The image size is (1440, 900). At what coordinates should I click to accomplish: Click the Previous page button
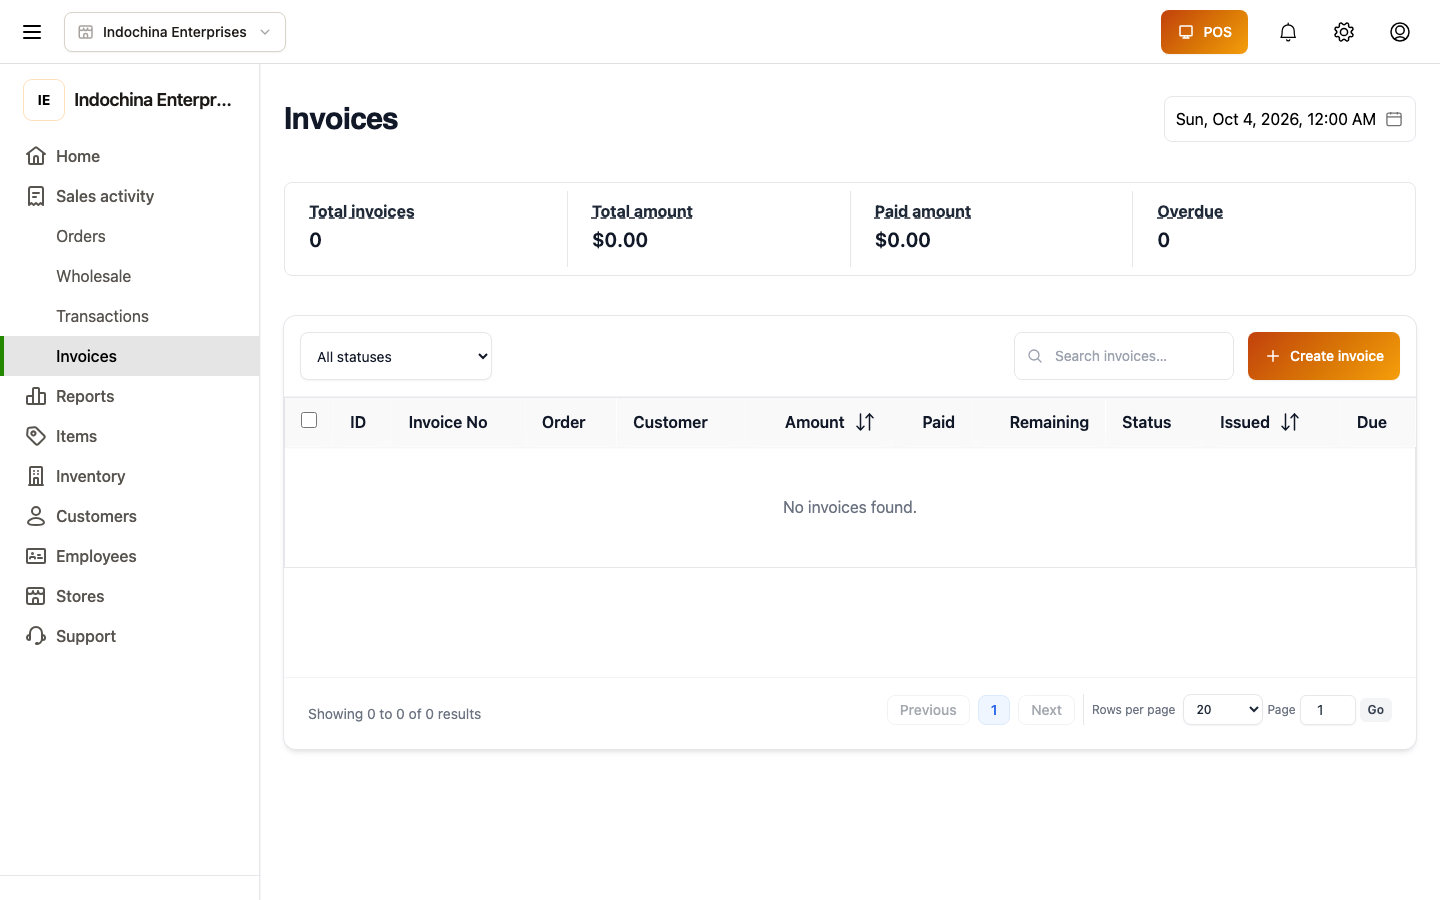[x=928, y=710]
